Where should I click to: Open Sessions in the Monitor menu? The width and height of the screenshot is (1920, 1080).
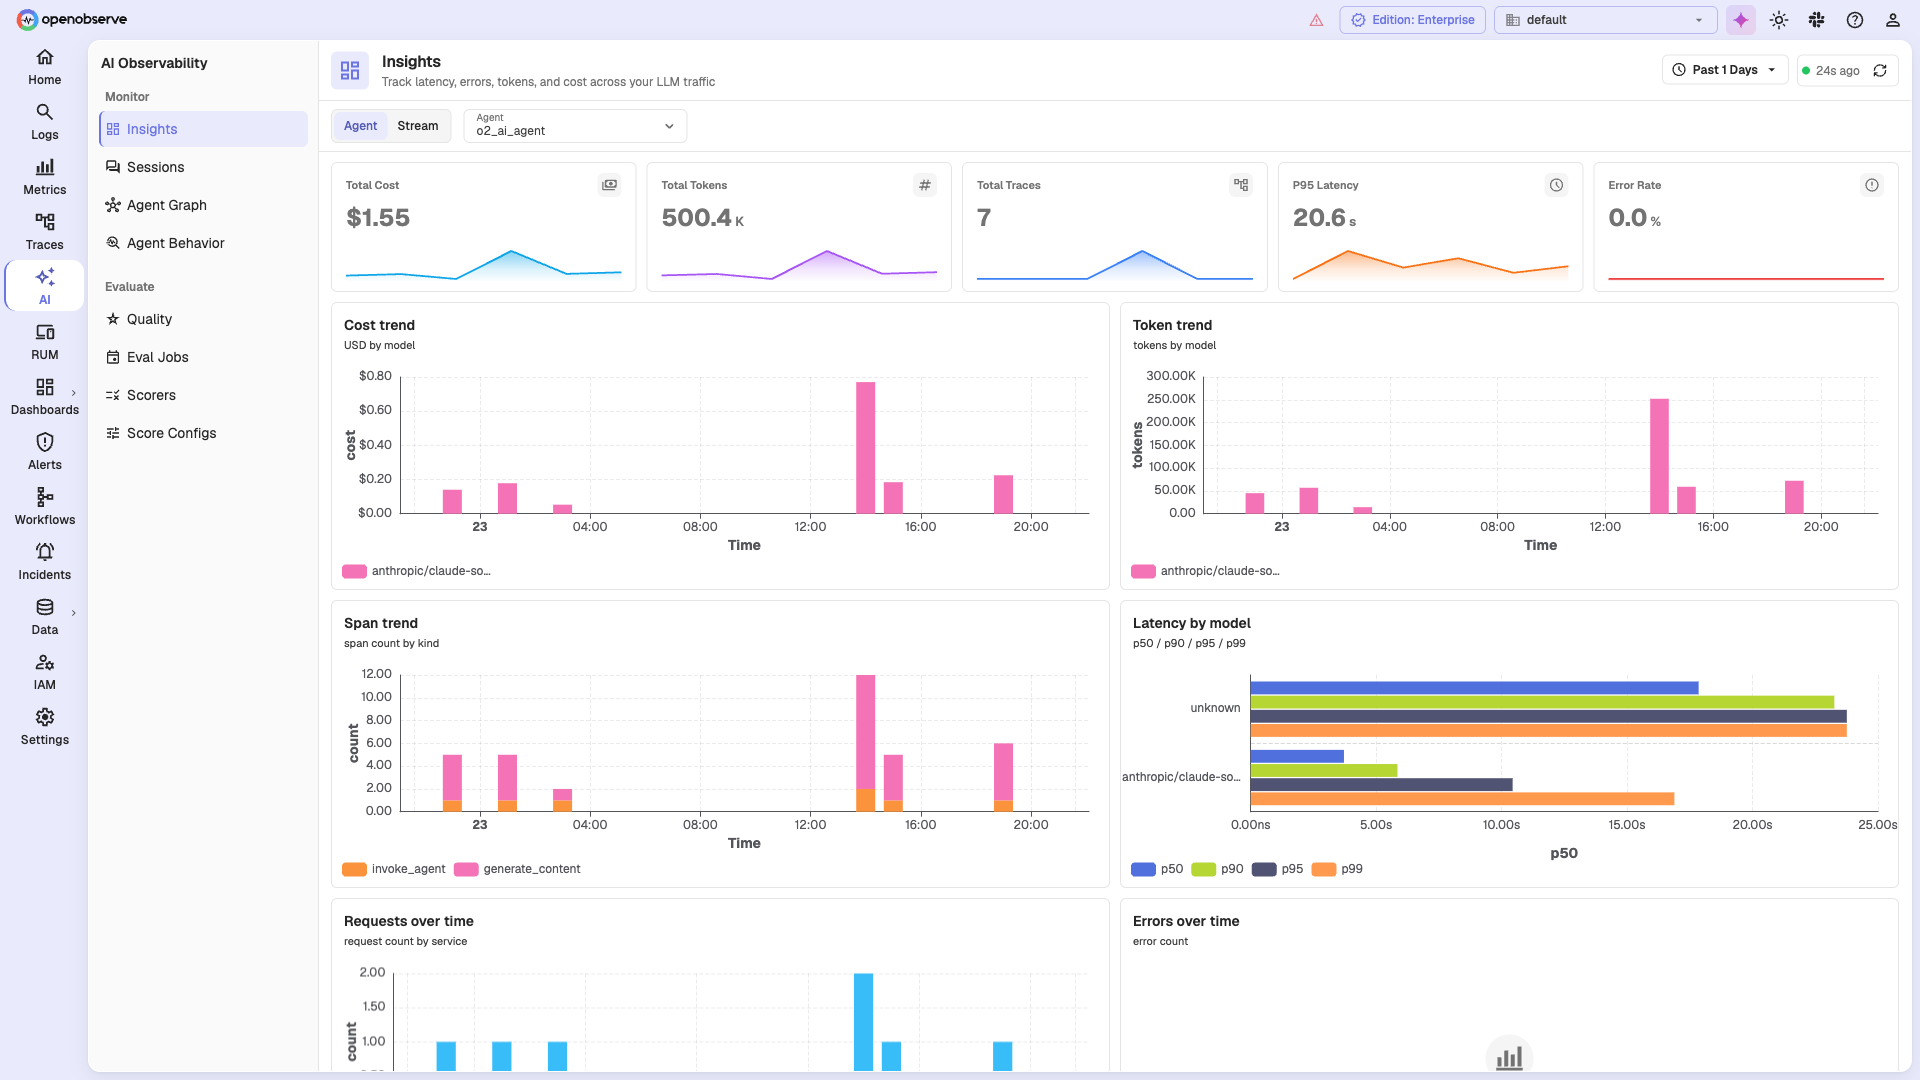203,167
